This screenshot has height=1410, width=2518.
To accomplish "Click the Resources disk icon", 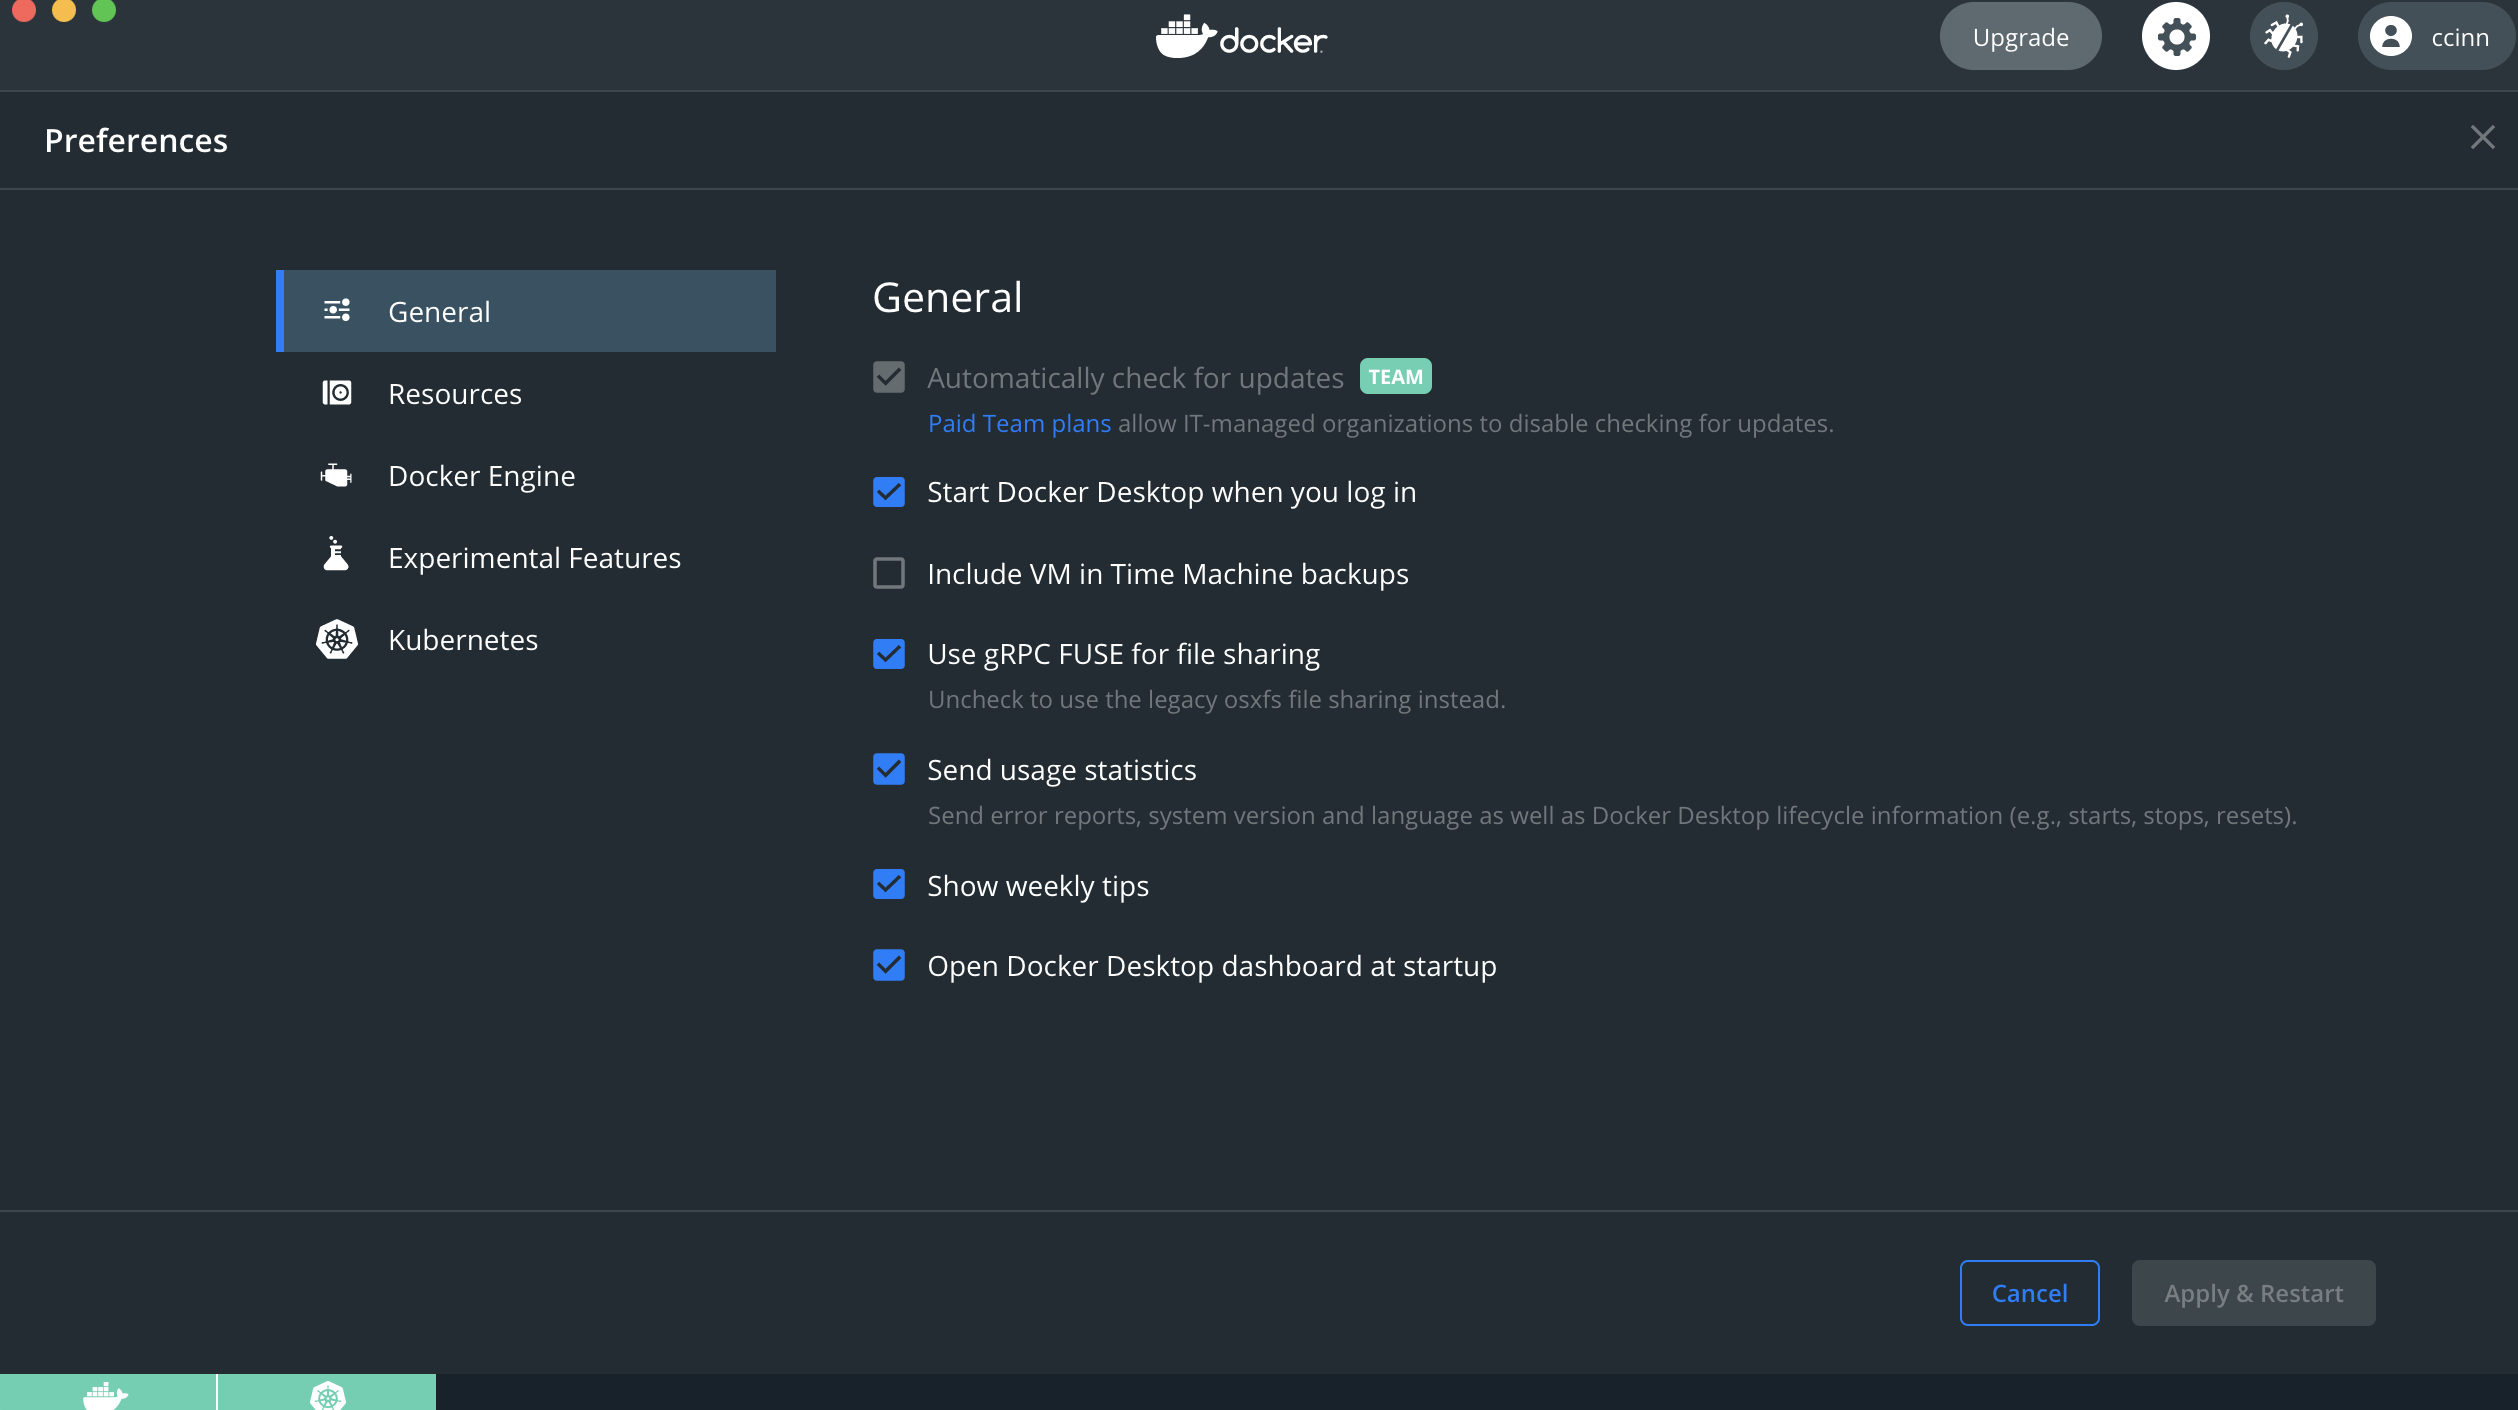I will 337,393.
